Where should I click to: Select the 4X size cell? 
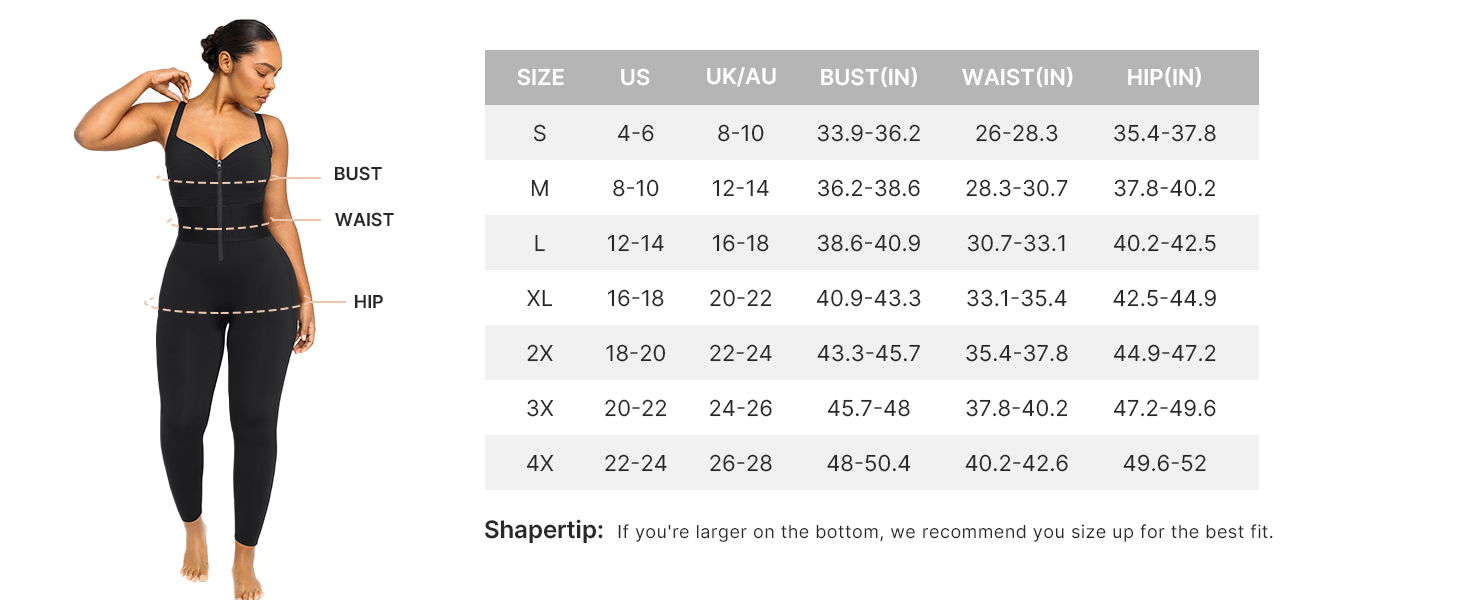(540, 463)
